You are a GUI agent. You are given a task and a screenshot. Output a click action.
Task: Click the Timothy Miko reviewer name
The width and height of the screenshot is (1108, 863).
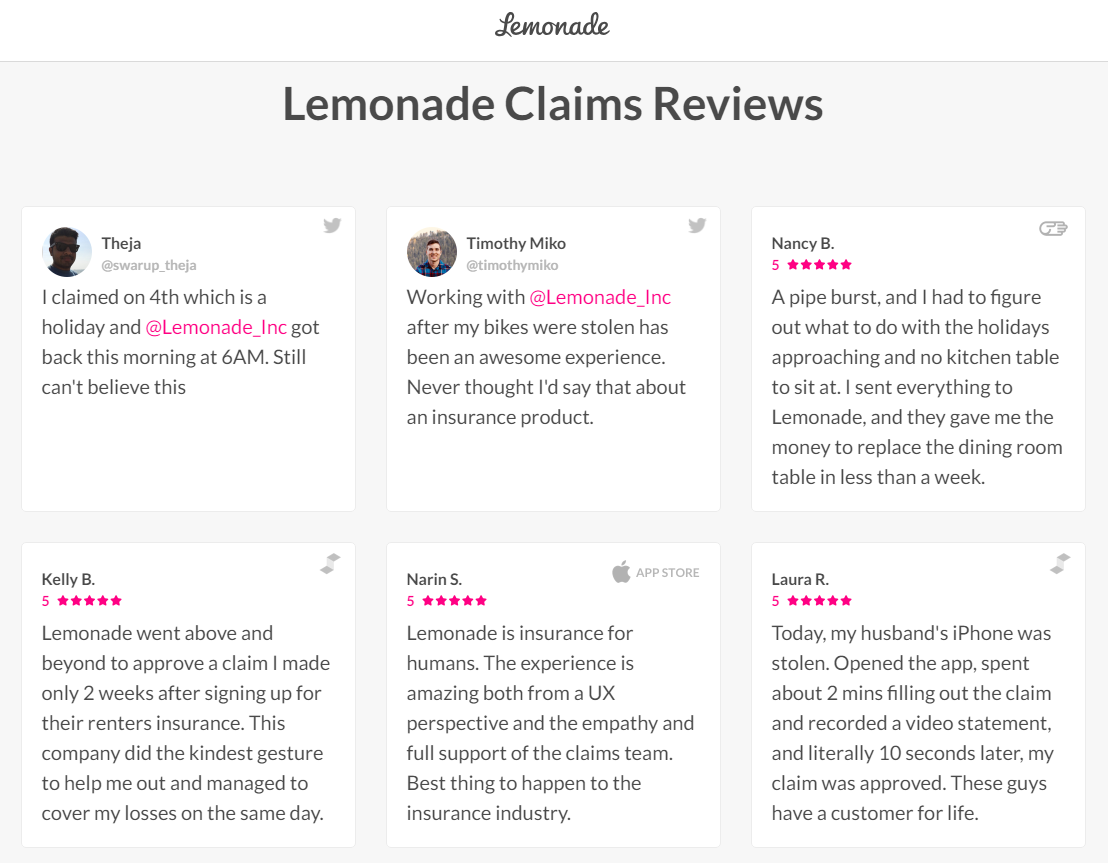516,243
